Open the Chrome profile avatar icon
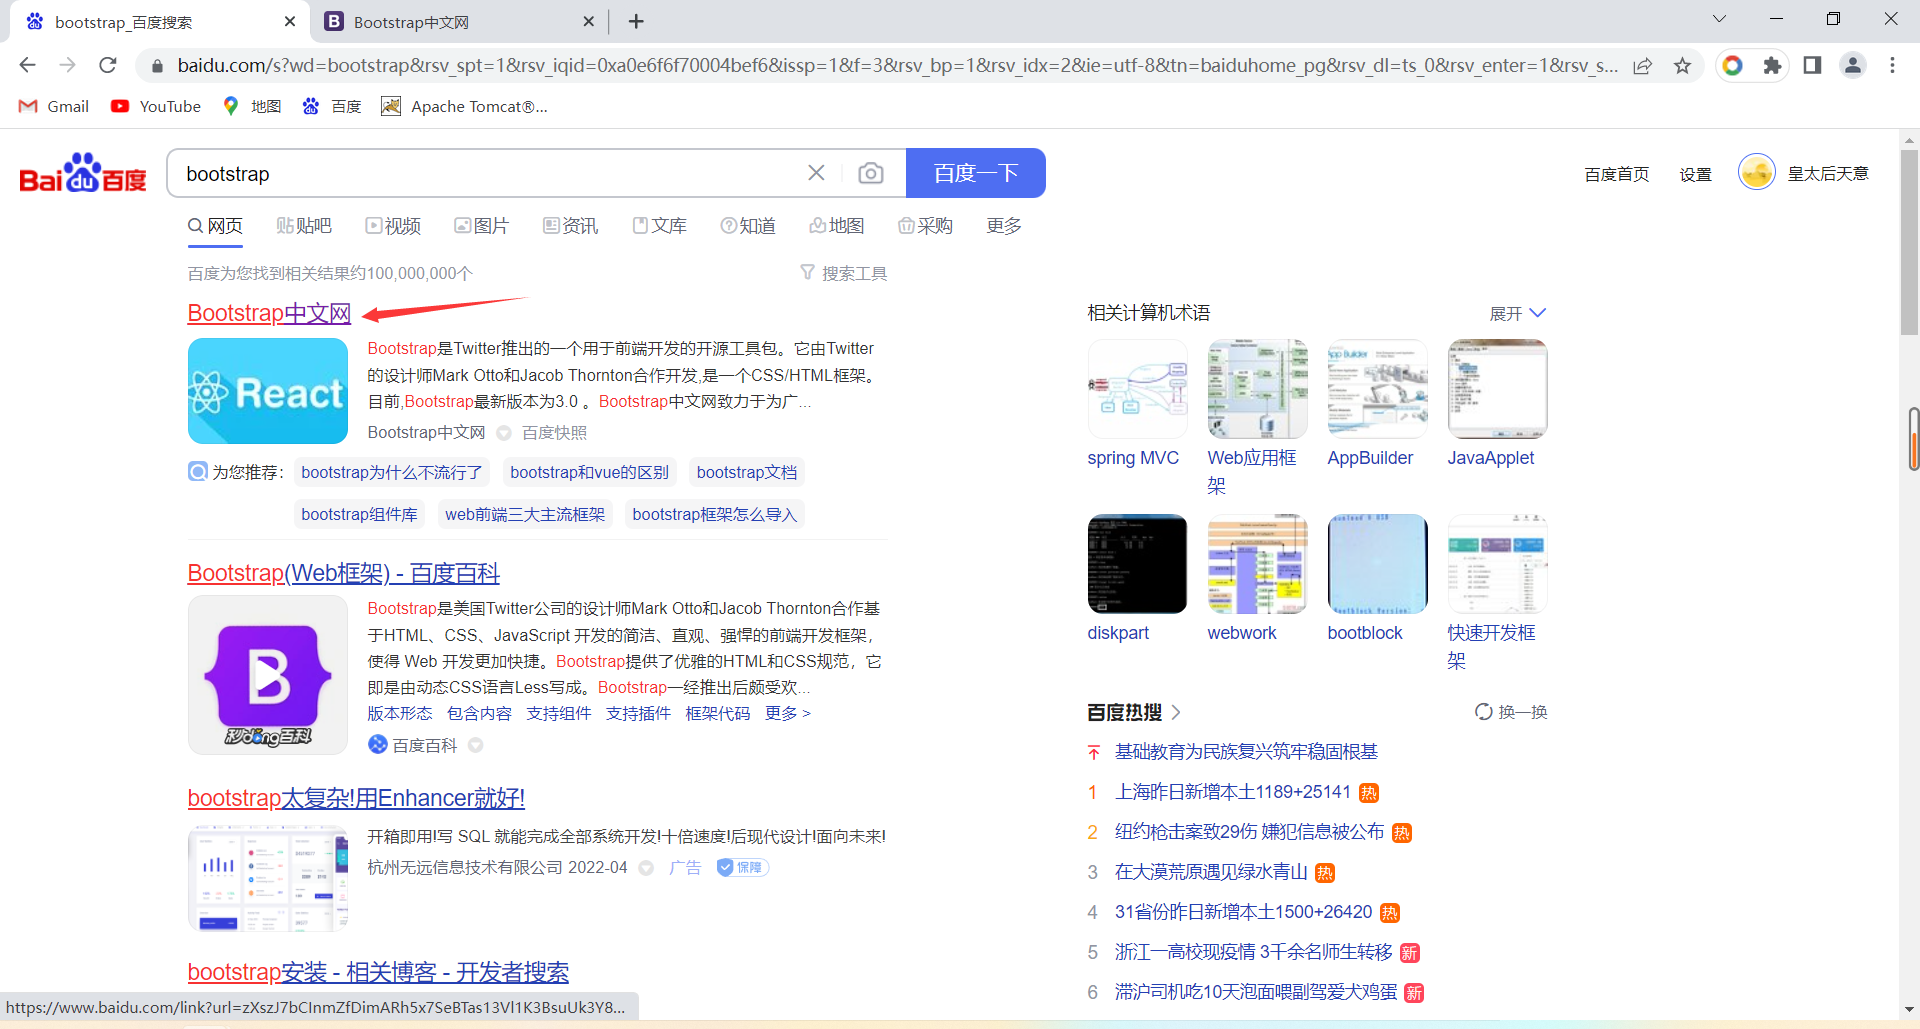Screen dimensions: 1920x1029 point(1852,65)
